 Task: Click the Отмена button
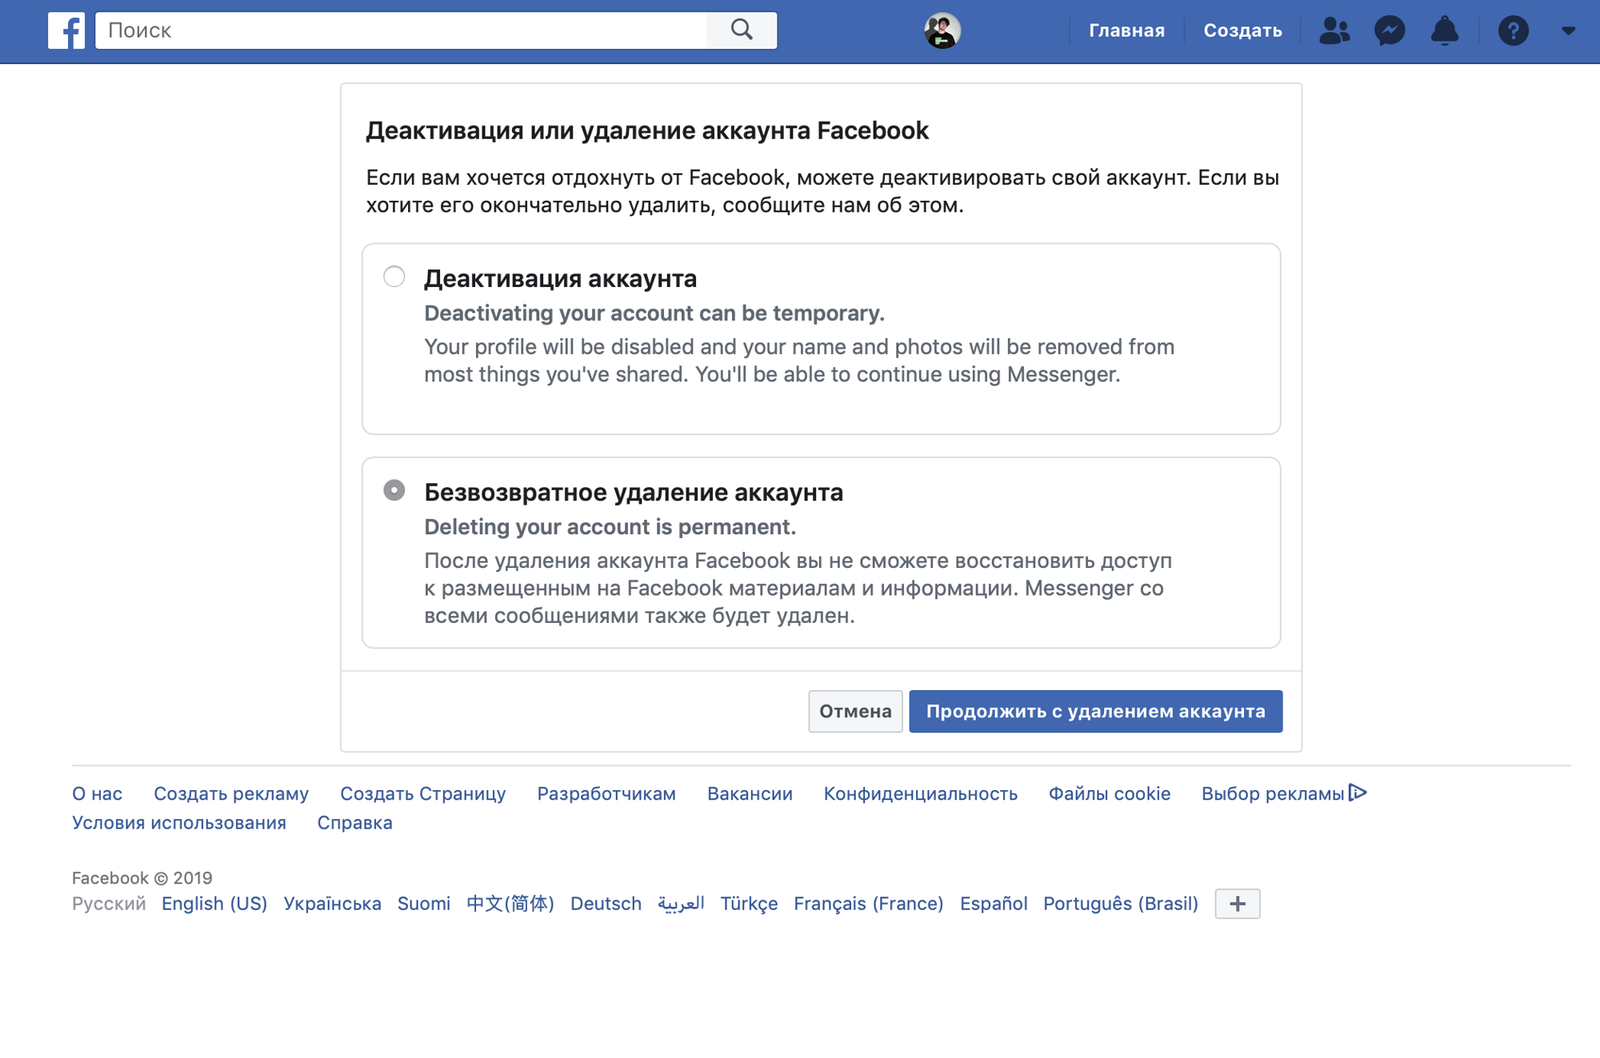pyautogui.click(x=855, y=711)
